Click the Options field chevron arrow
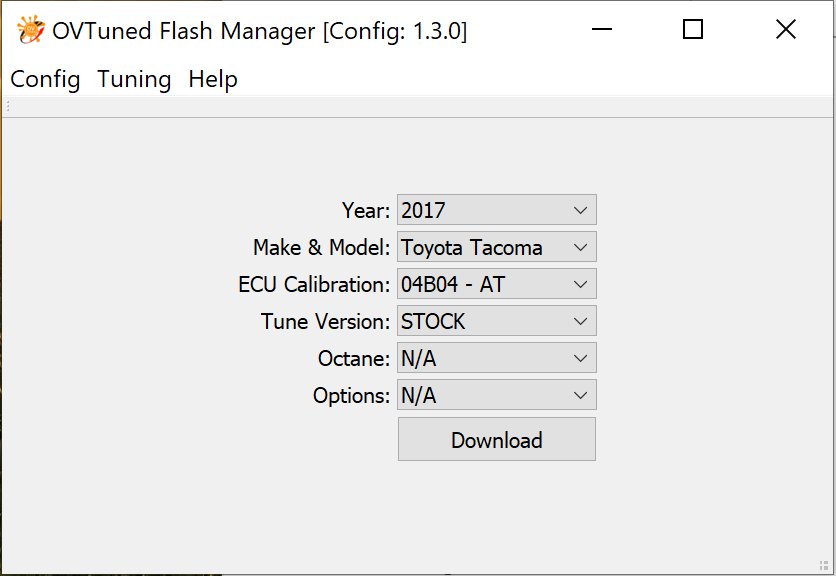Screen dimensions: 836x576 pyautogui.click(x=581, y=395)
